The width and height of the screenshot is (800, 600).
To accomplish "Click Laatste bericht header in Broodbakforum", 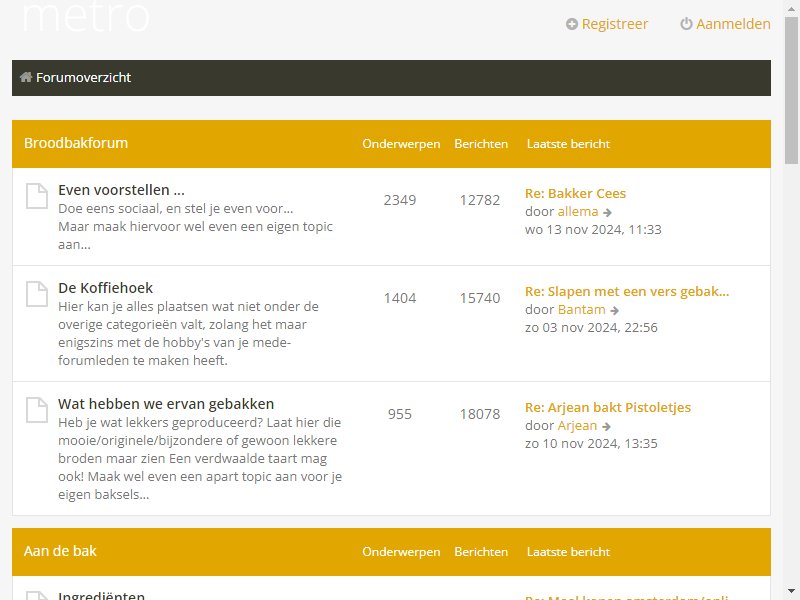I will 568,144.
